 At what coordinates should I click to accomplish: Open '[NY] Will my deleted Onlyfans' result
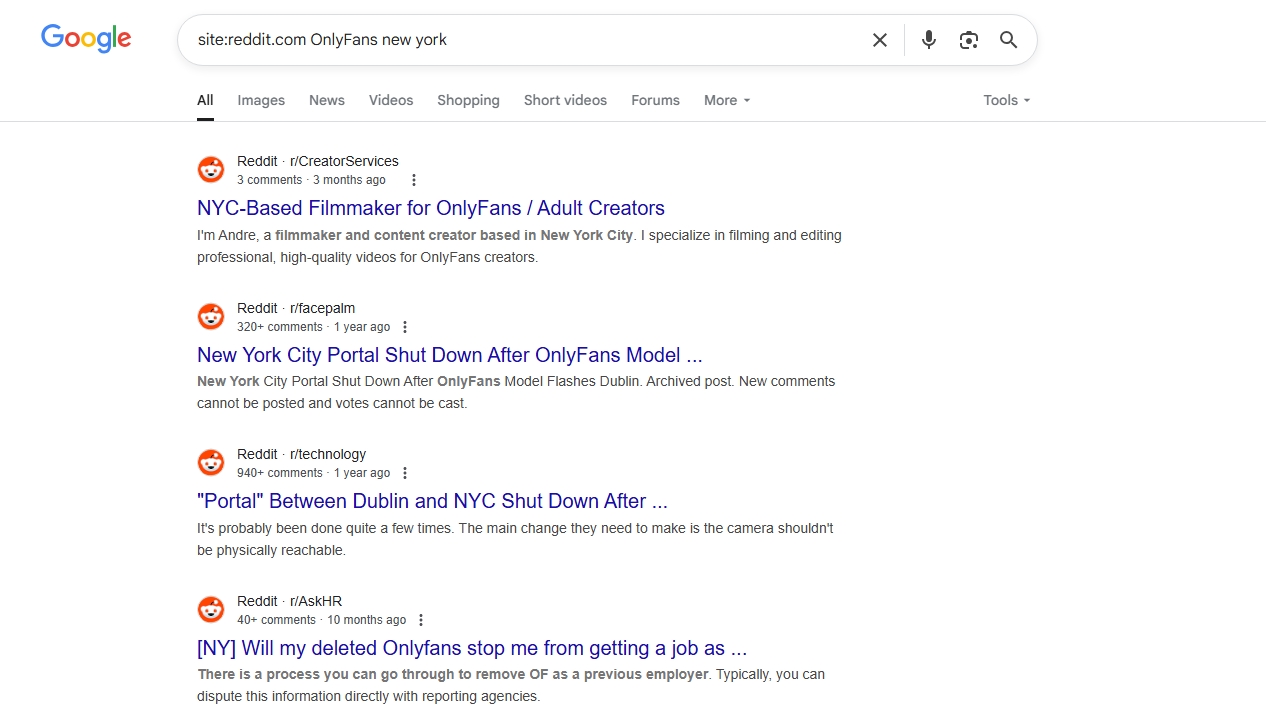tap(472, 648)
